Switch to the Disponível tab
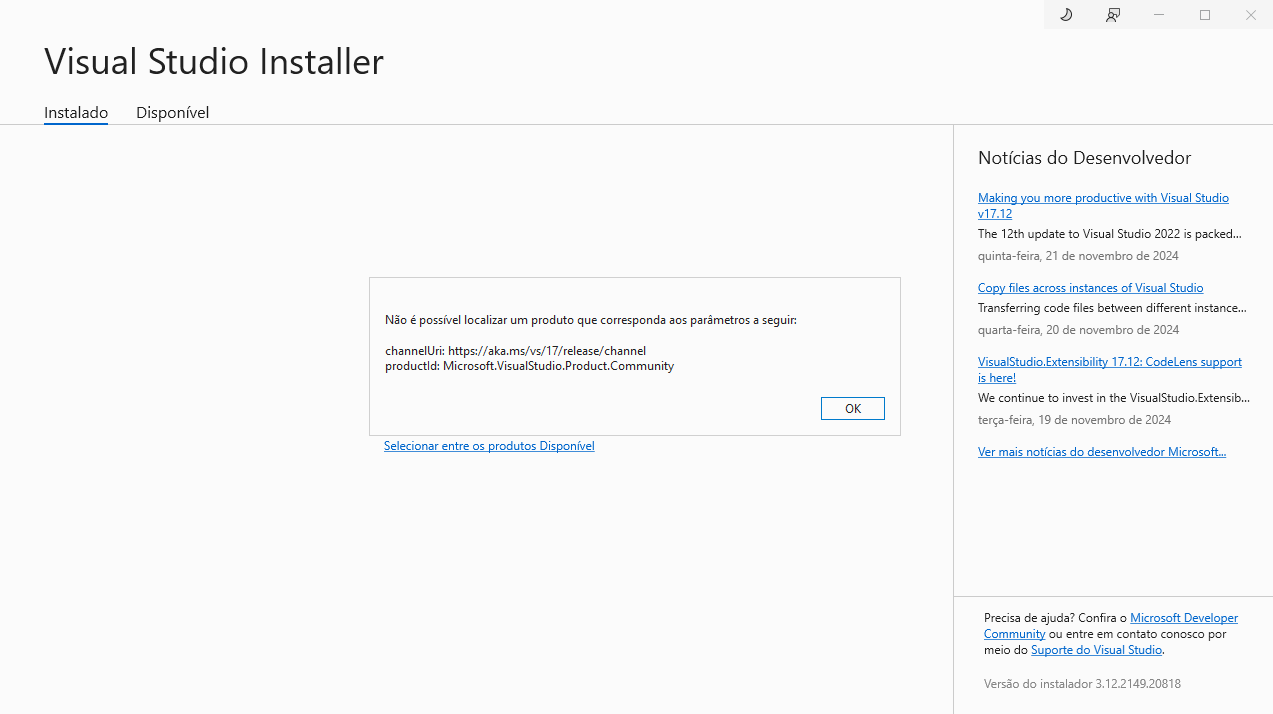 (172, 112)
